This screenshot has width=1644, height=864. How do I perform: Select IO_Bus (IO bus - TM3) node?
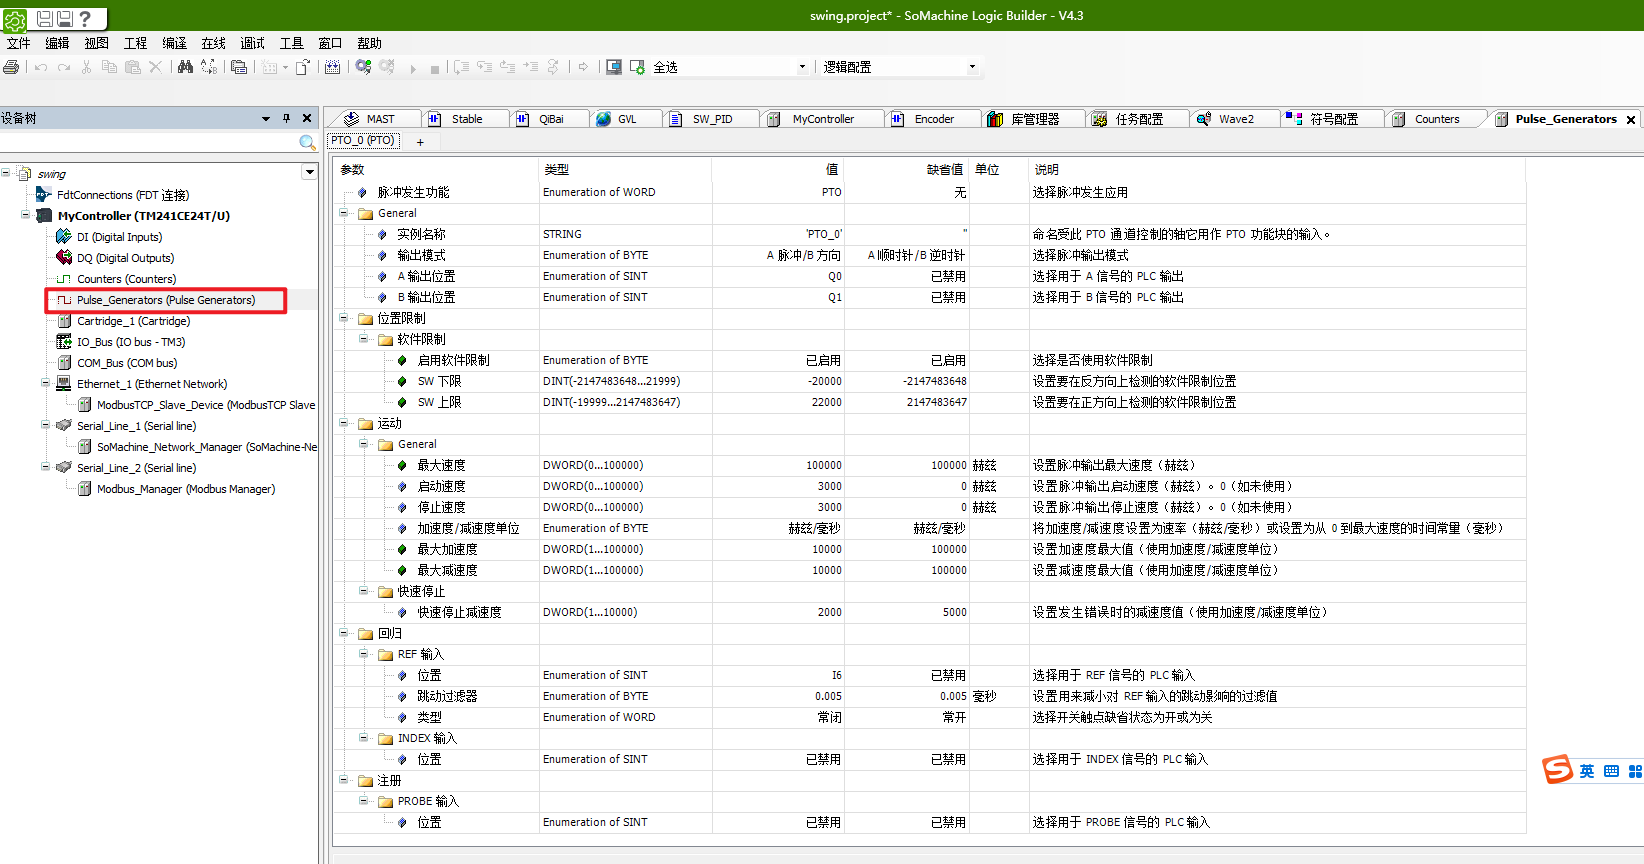pos(131,342)
